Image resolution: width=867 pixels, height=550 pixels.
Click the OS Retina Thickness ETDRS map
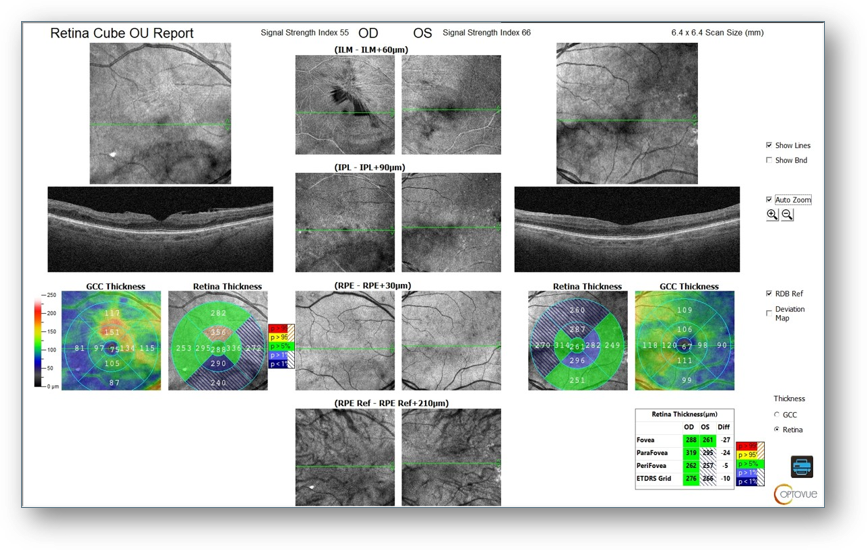click(x=578, y=341)
